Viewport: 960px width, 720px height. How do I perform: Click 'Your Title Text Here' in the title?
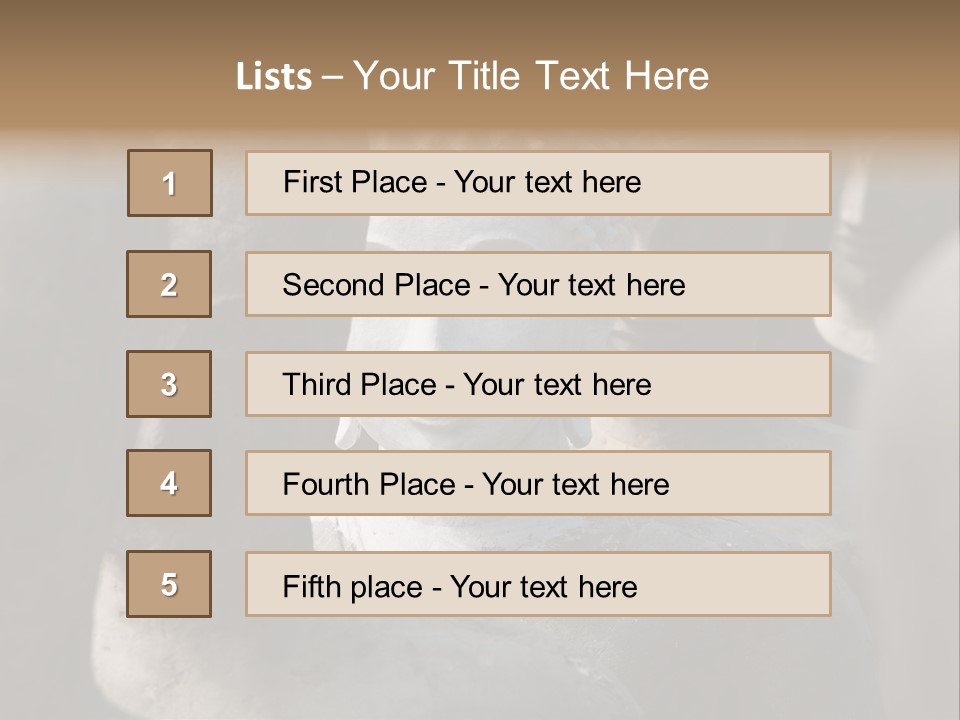click(531, 76)
